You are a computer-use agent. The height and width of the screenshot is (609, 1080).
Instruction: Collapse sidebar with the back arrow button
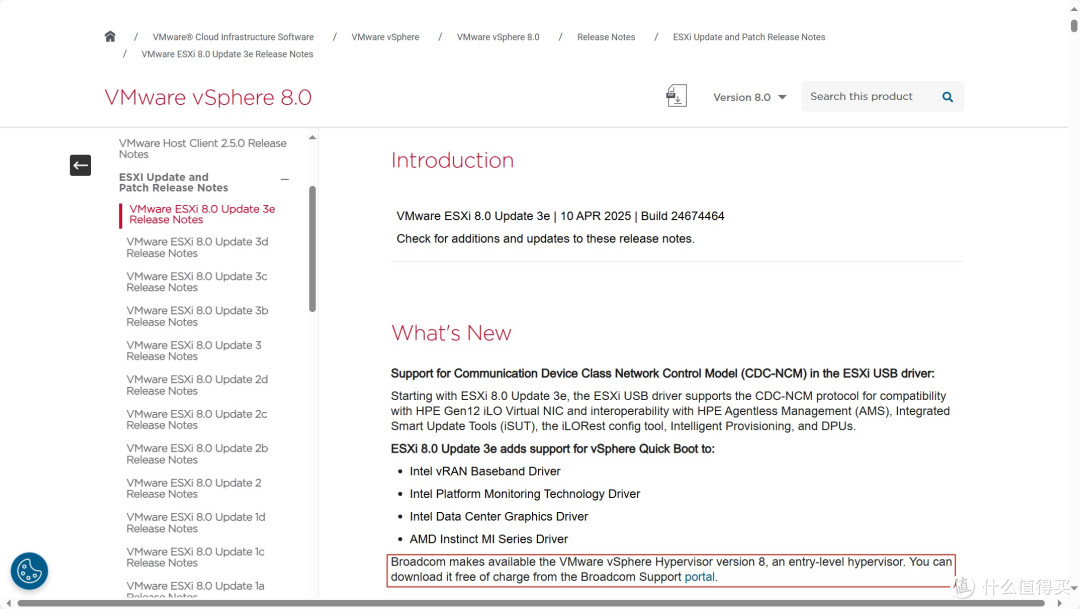[x=81, y=165]
